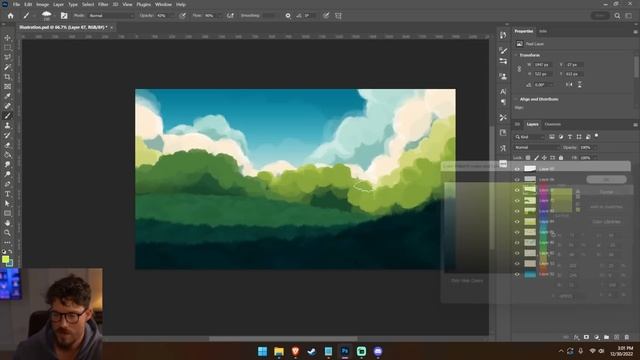This screenshot has width=640, height=360.
Task: Open the Search icon at top right
Action: 617,16
